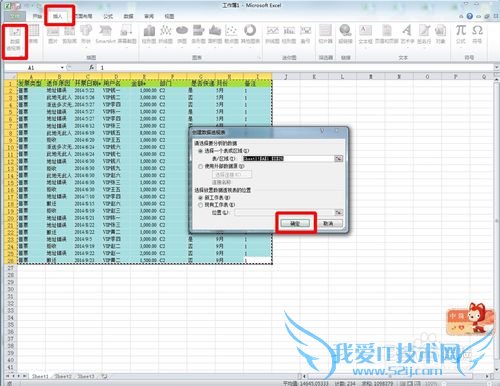Click column header L in the sheet
The image size is (500, 386).
pos(342,77)
